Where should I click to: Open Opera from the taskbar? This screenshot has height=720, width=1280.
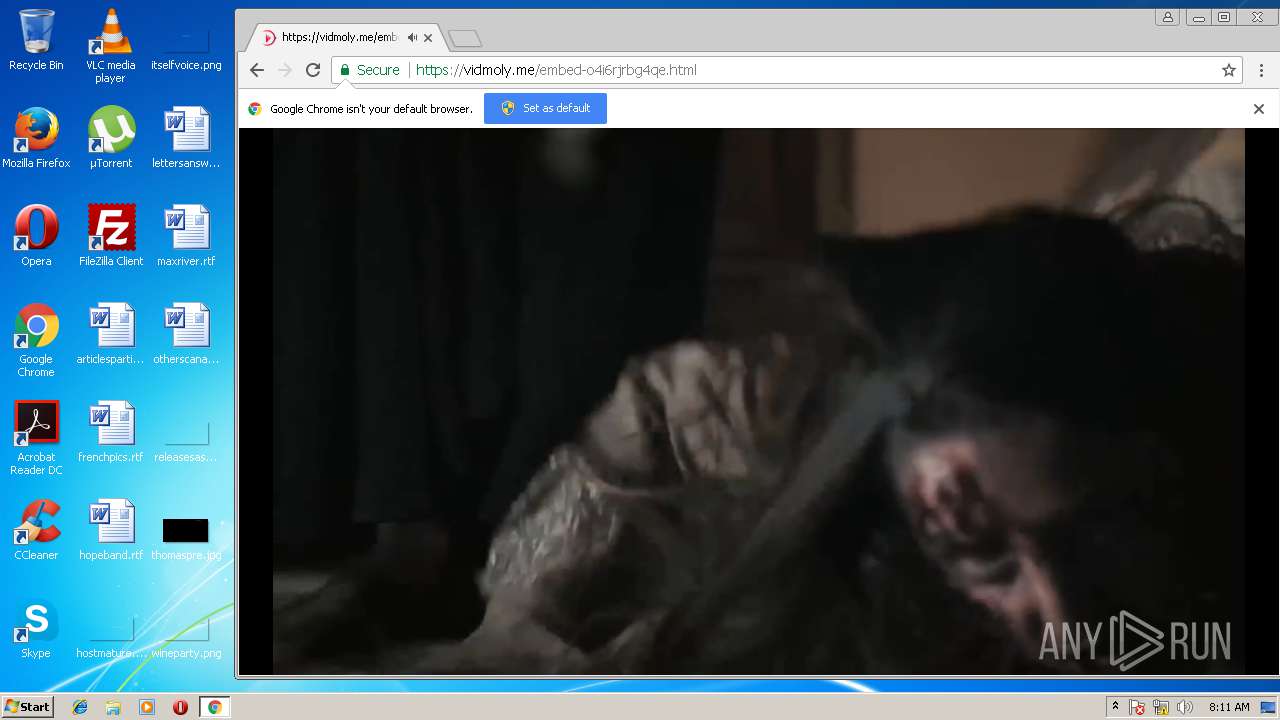click(x=180, y=707)
